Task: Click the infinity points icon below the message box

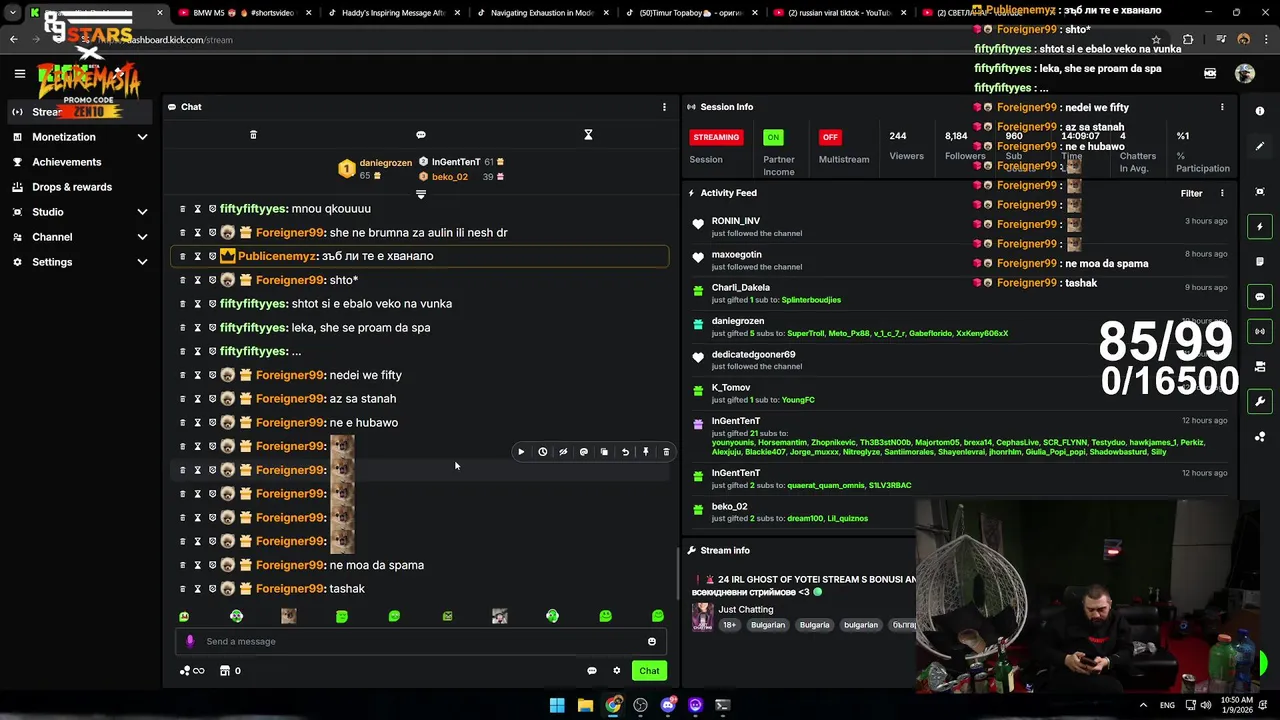Action: (x=192, y=671)
